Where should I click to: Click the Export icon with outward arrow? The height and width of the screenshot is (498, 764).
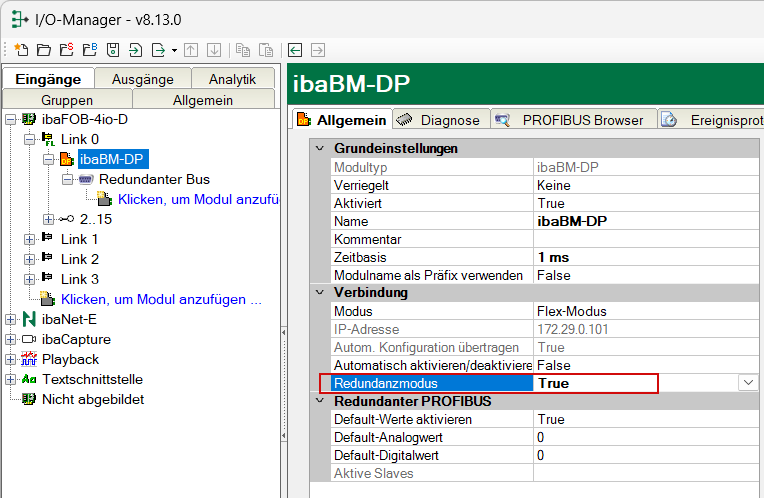click(158, 50)
